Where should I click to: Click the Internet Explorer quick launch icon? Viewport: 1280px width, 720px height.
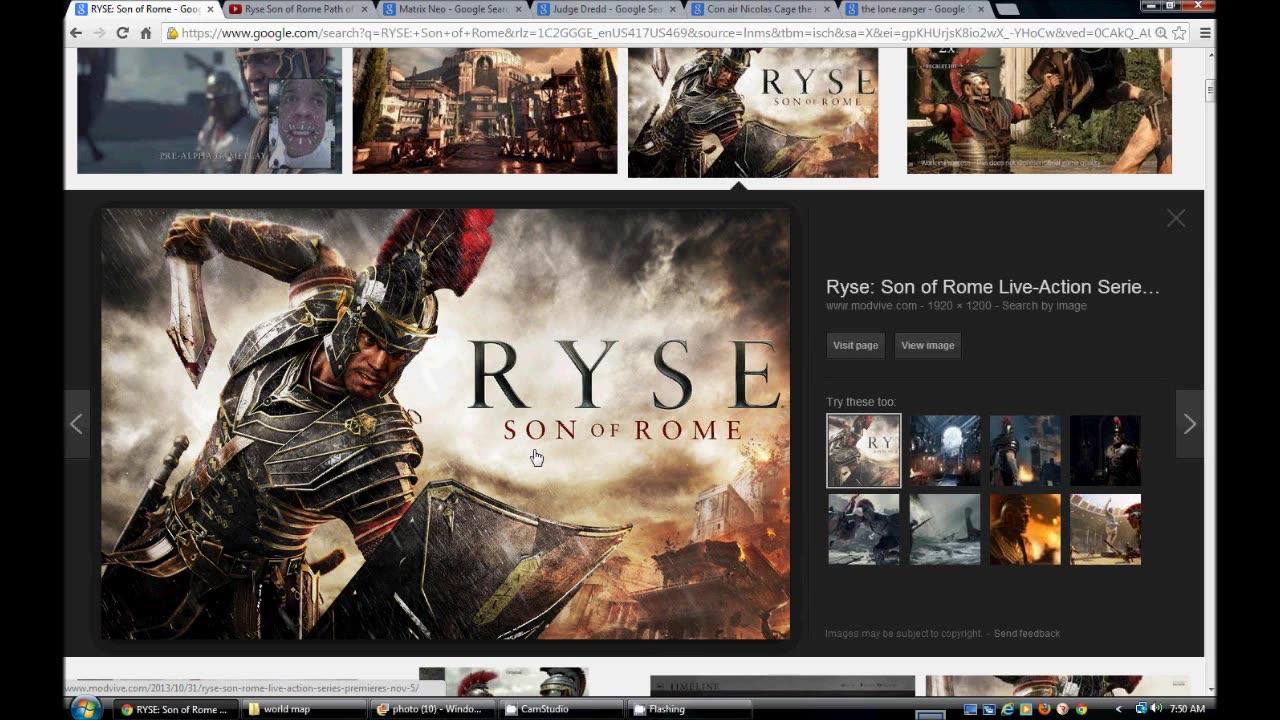click(1007, 709)
